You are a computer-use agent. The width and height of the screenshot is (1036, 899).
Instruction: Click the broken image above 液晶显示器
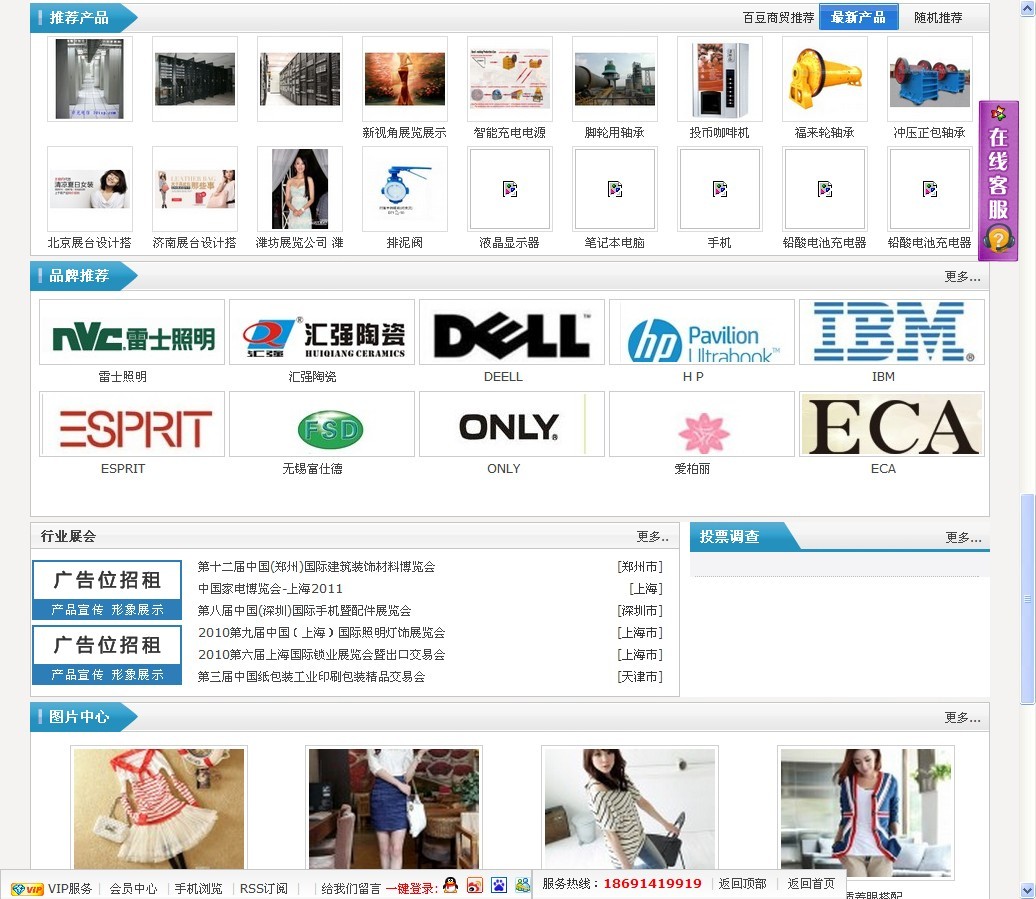[509, 189]
